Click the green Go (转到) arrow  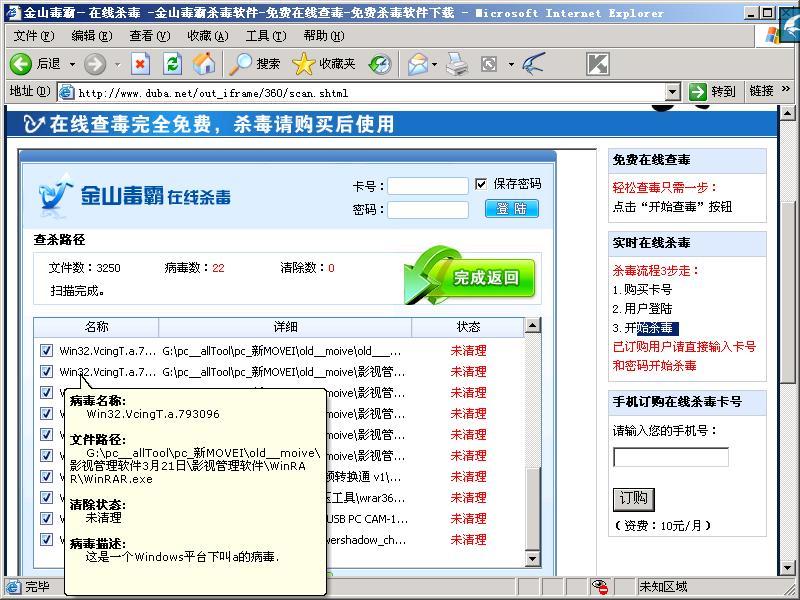[x=697, y=92]
